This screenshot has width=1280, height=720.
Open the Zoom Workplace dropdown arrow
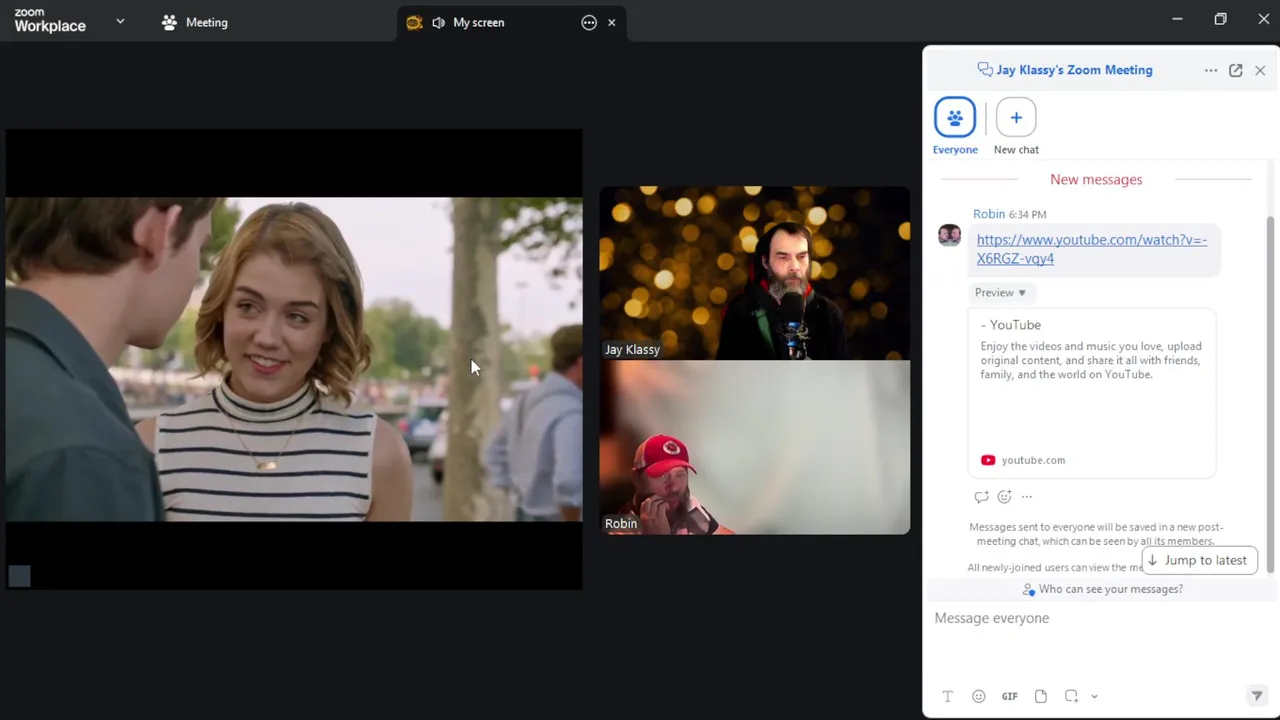coord(120,21)
